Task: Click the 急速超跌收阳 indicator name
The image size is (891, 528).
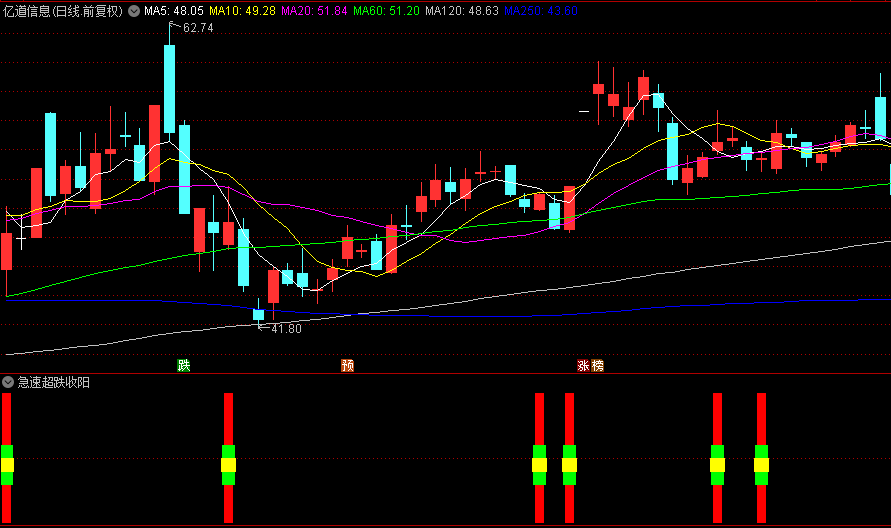Action: point(53,382)
